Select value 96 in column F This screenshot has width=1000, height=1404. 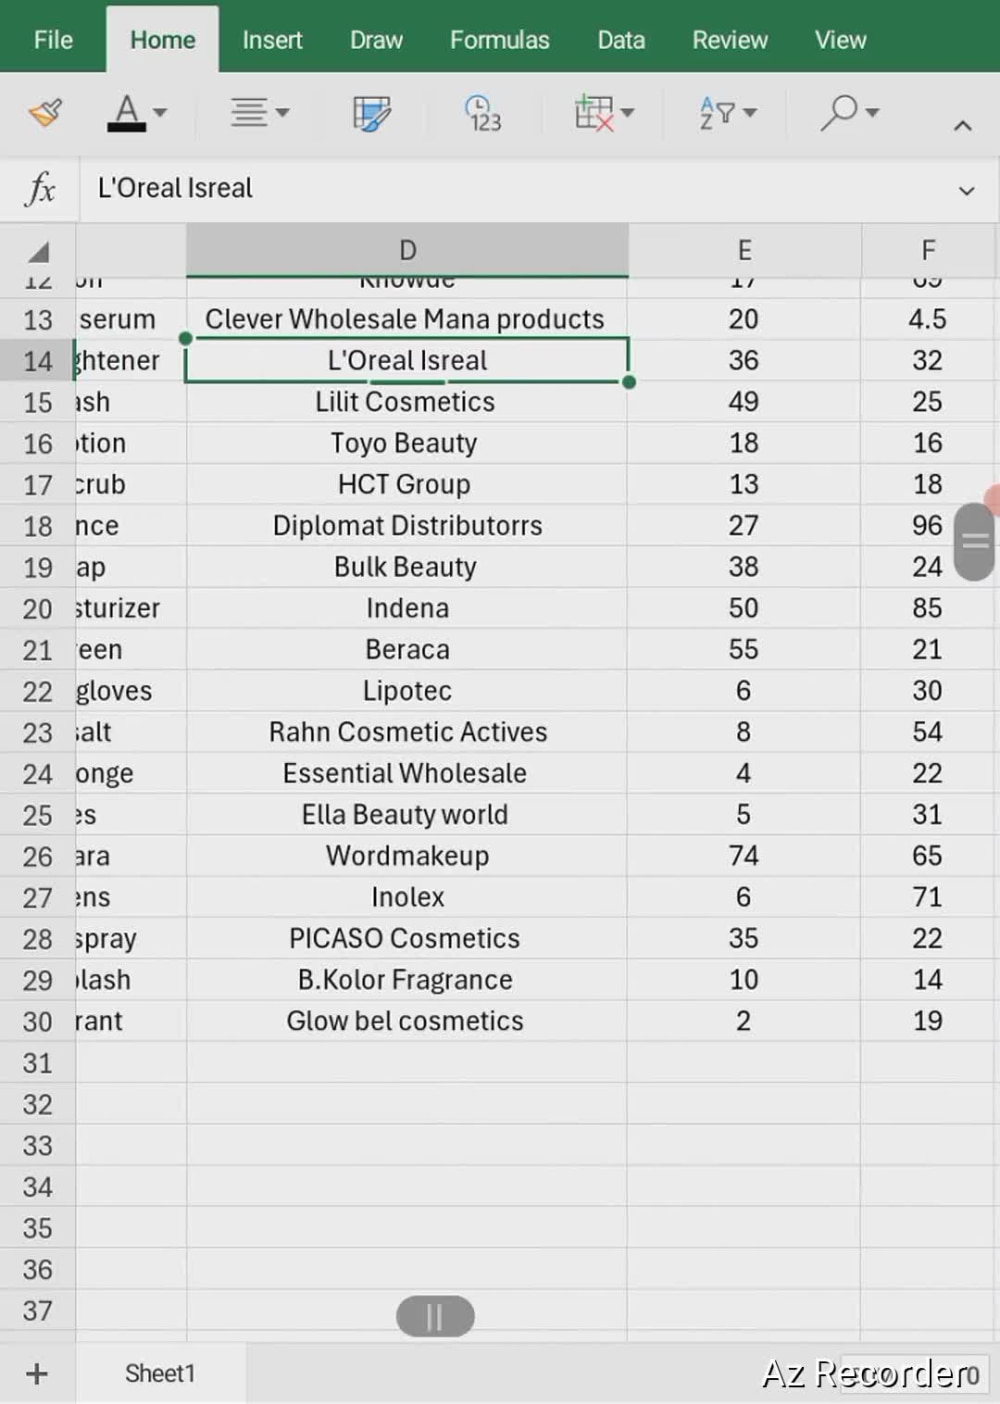[x=928, y=526]
